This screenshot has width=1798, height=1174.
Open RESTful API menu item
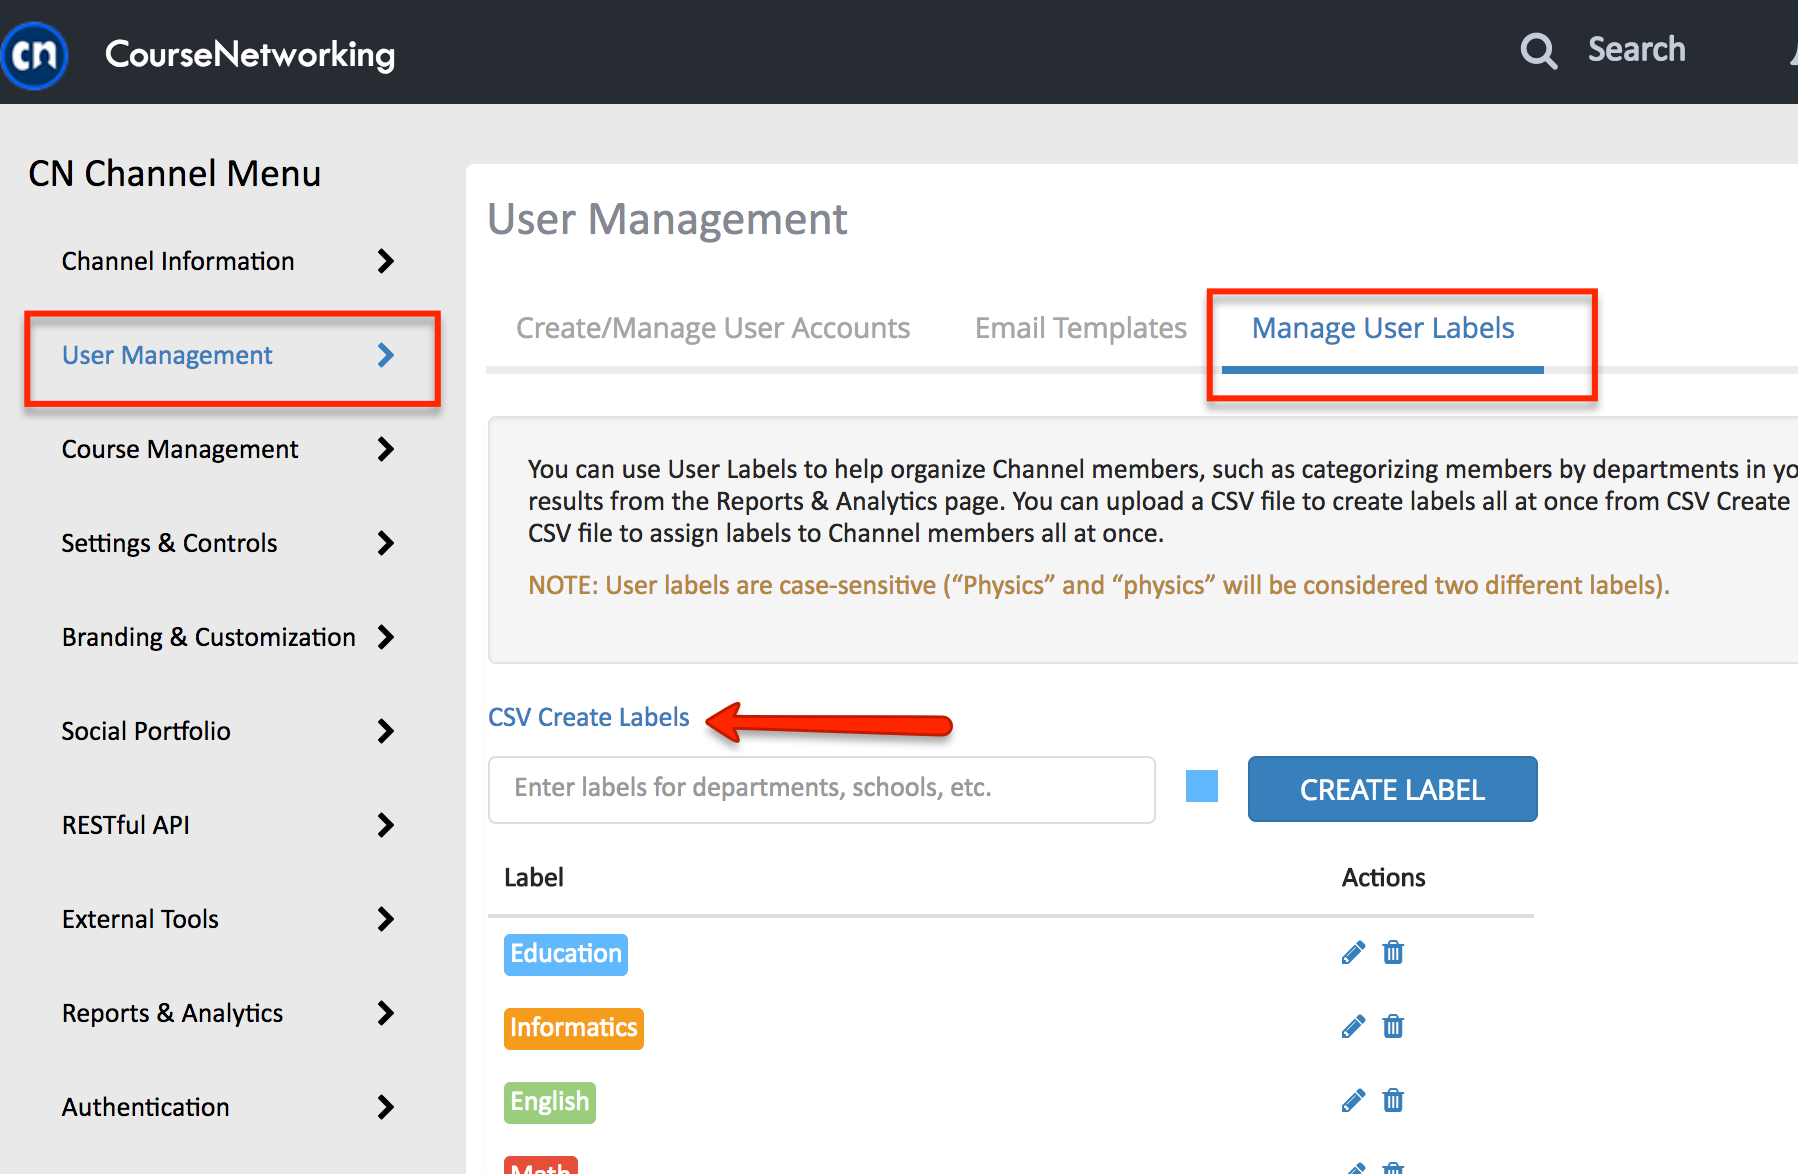coord(126,825)
